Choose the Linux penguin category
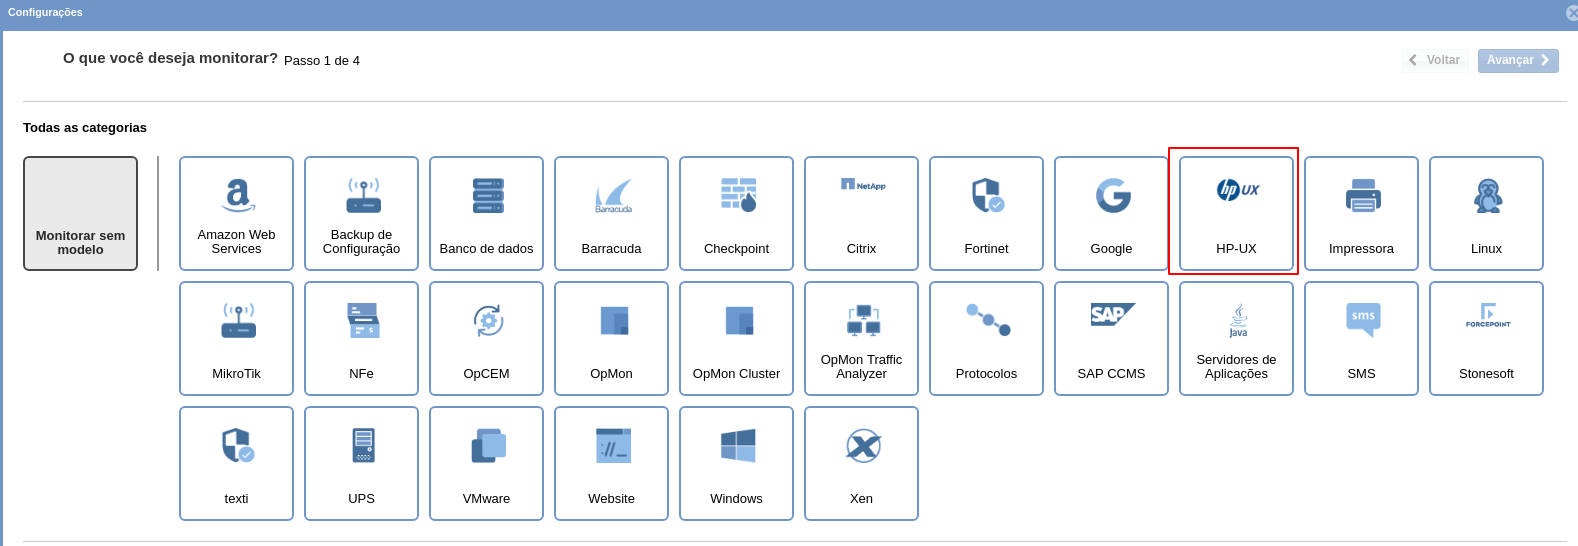This screenshot has width=1578, height=546. click(x=1486, y=213)
